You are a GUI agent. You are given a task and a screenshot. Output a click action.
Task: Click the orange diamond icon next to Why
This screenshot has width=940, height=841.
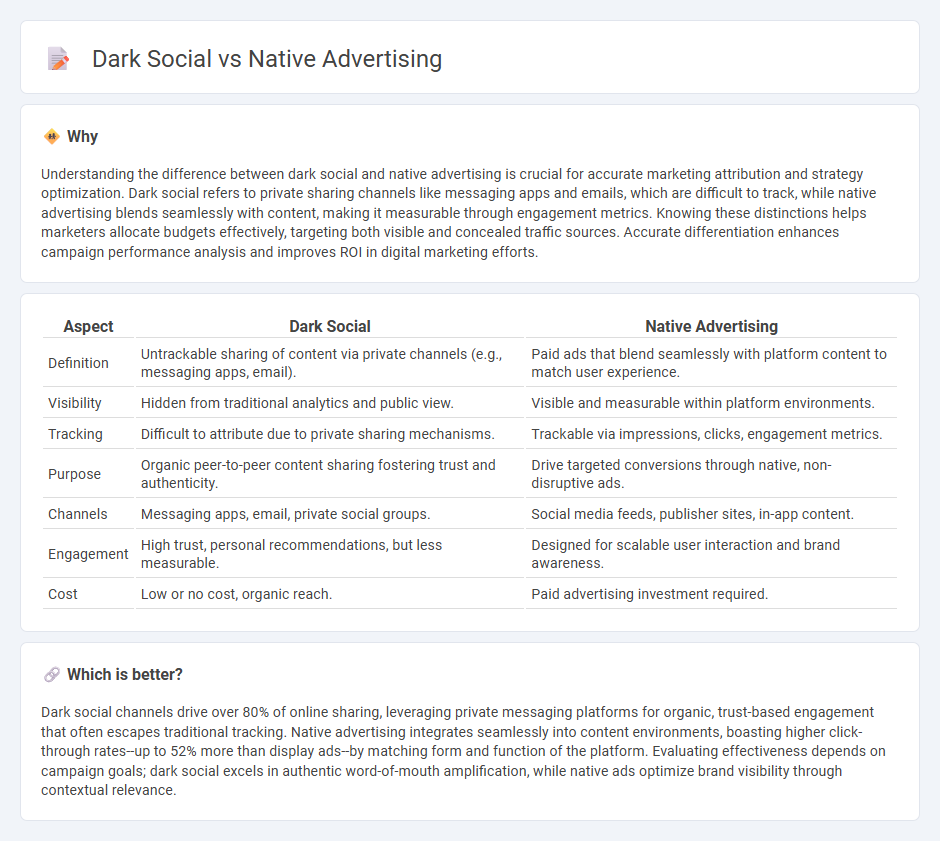(x=52, y=137)
